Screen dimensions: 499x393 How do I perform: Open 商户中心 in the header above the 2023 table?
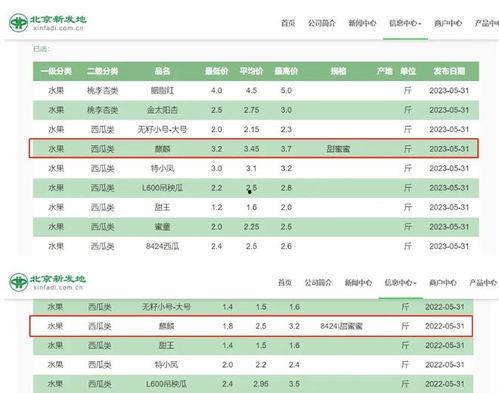coord(448,23)
